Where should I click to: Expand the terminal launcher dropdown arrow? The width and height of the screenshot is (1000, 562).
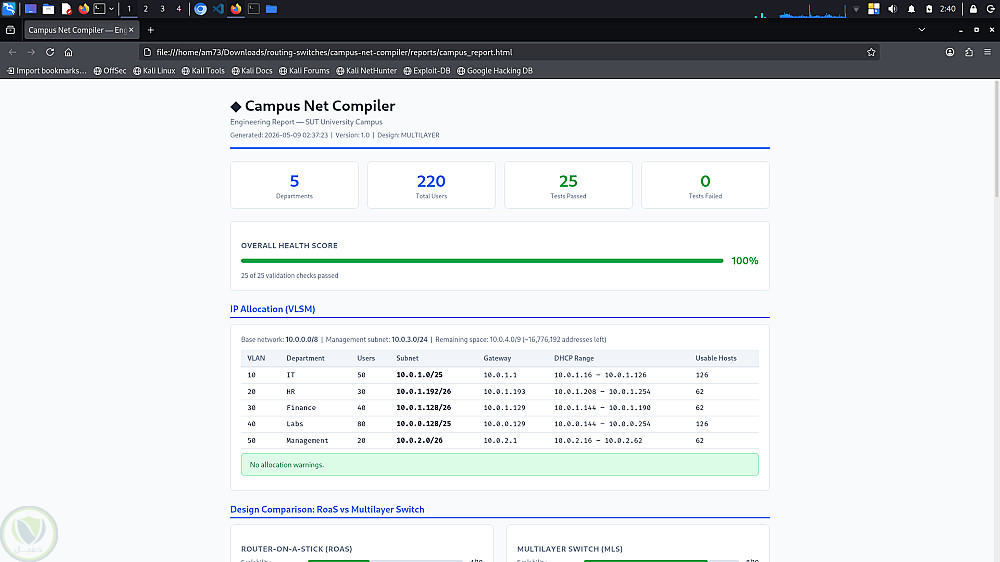[111, 9]
